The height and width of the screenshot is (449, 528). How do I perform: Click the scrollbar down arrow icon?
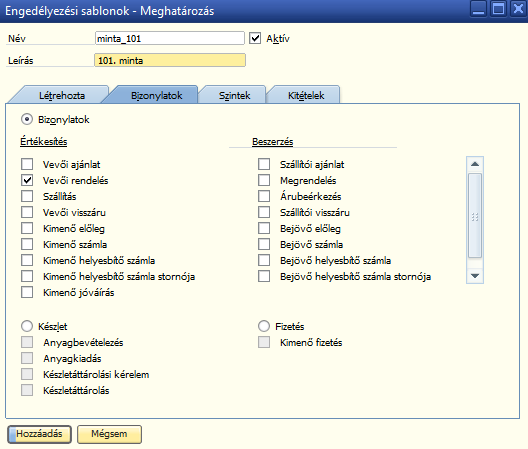point(475,276)
